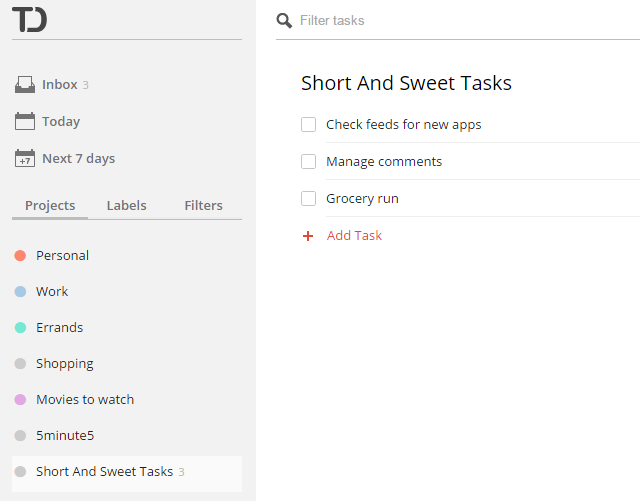Open the Inbox view

pos(59,85)
